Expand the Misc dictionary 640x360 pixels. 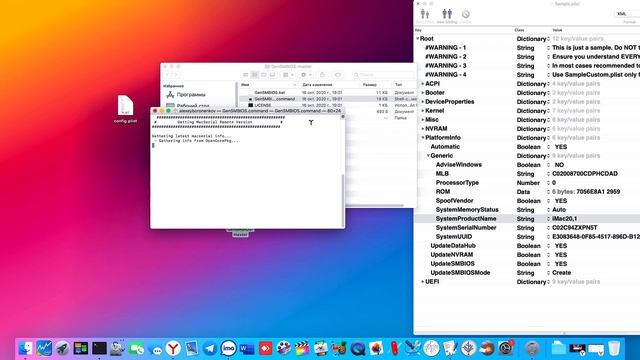[423, 120]
